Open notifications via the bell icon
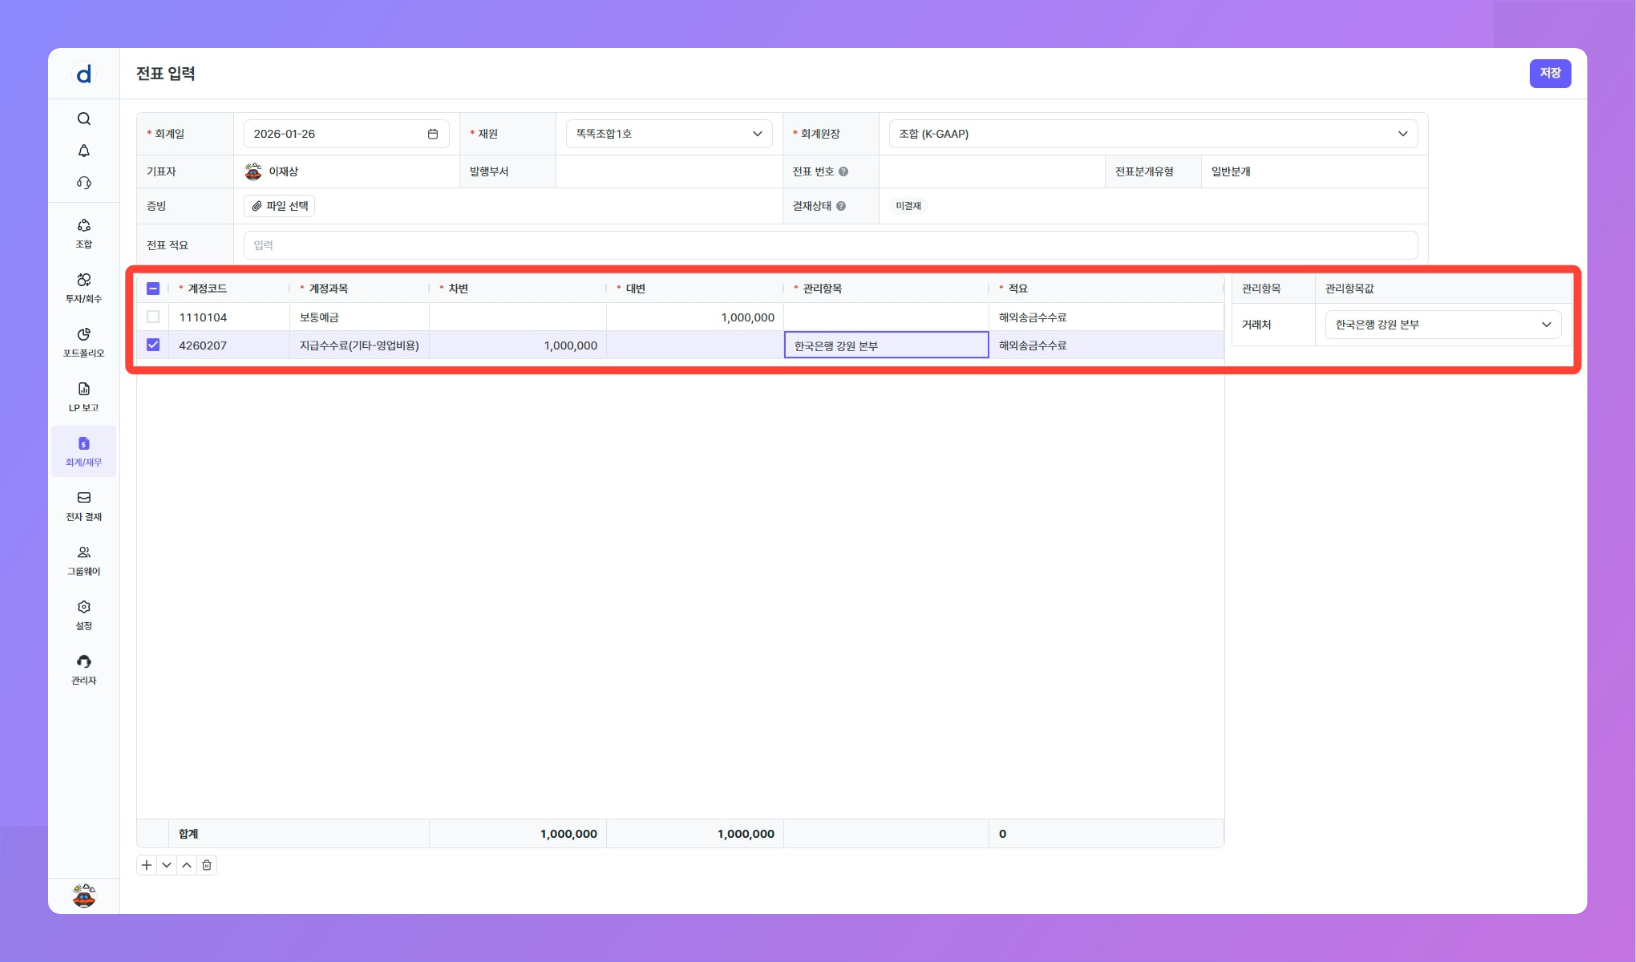The height and width of the screenshot is (962, 1636). (x=84, y=151)
